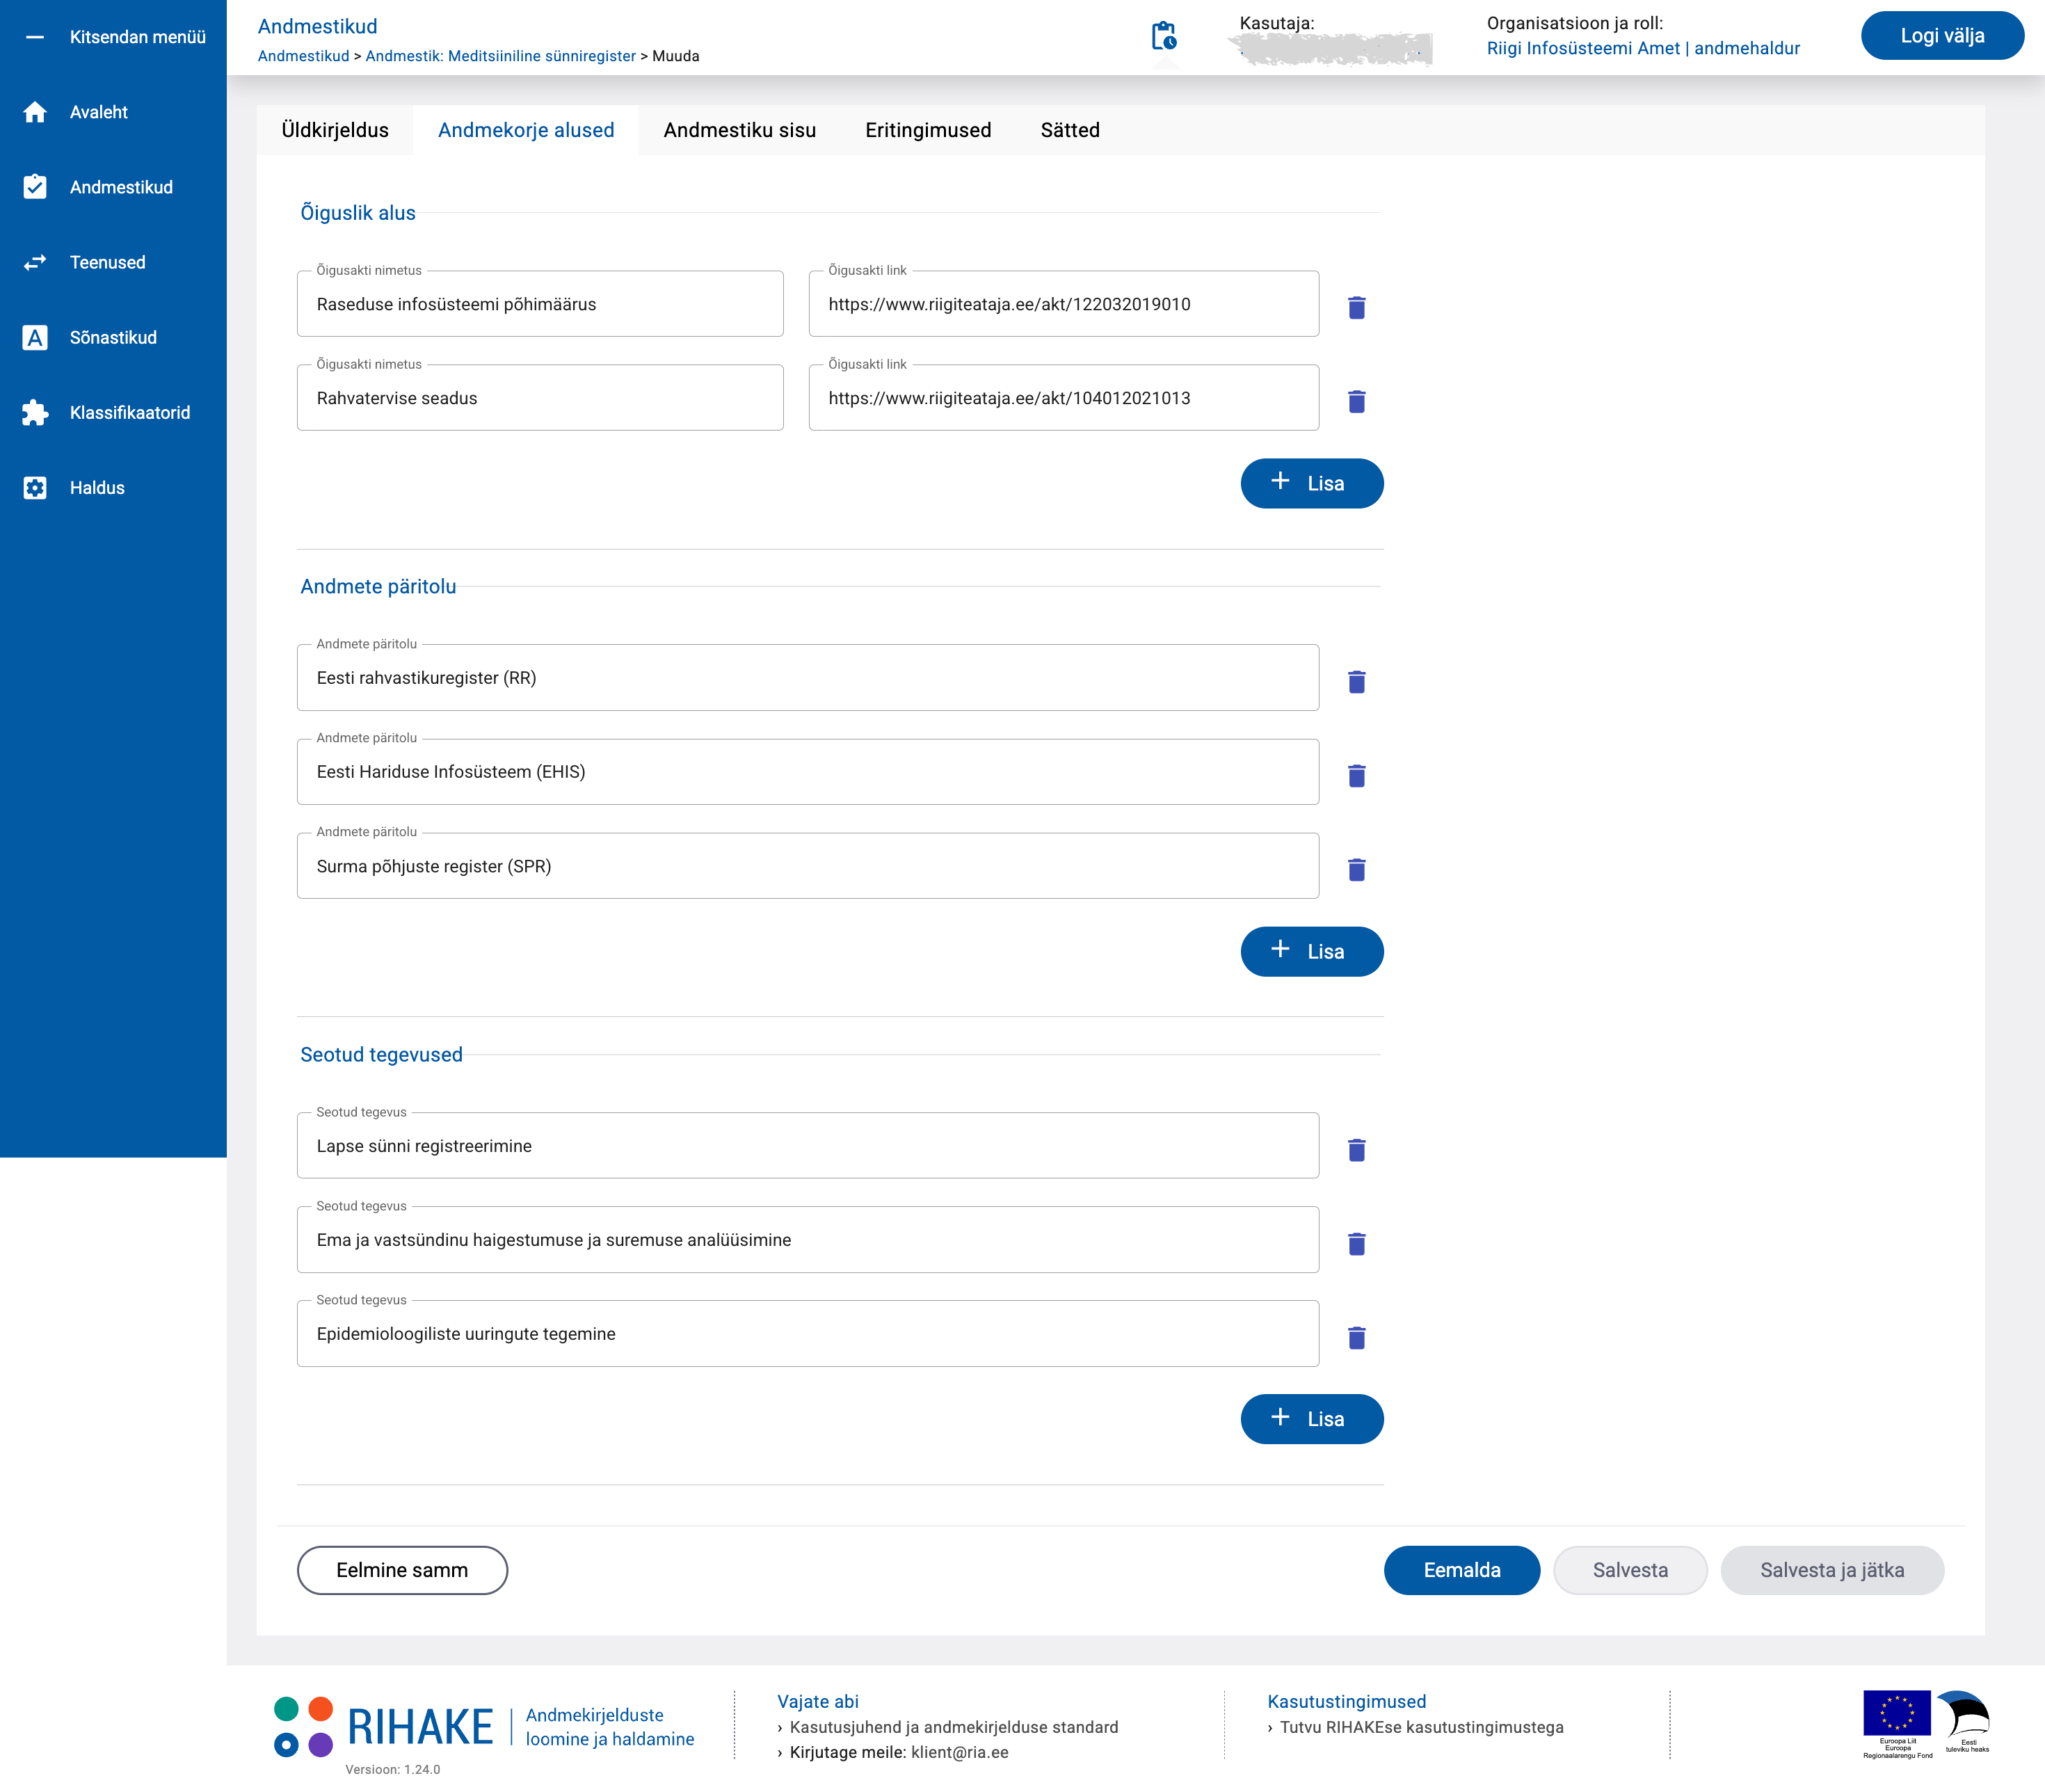Screen dimensions: 2045x1792
Task: Add a new legal basis with Lisa
Action: (x=1311, y=483)
